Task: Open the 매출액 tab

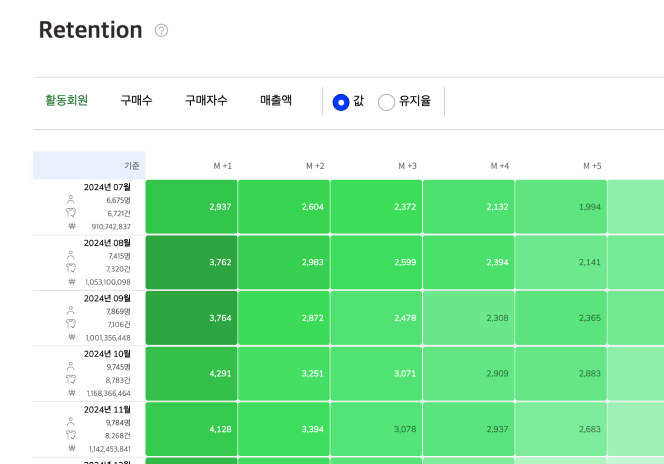Action: (276, 101)
